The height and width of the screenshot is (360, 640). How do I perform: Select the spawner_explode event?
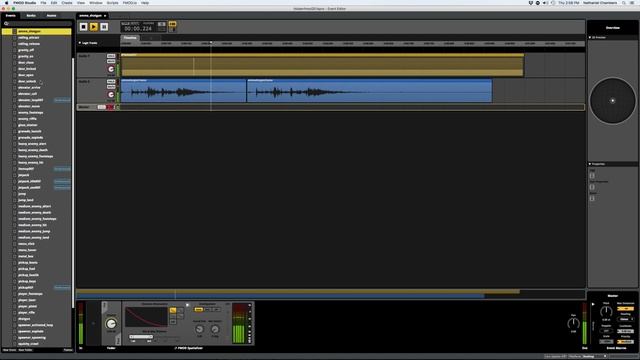[x=31, y=331]
